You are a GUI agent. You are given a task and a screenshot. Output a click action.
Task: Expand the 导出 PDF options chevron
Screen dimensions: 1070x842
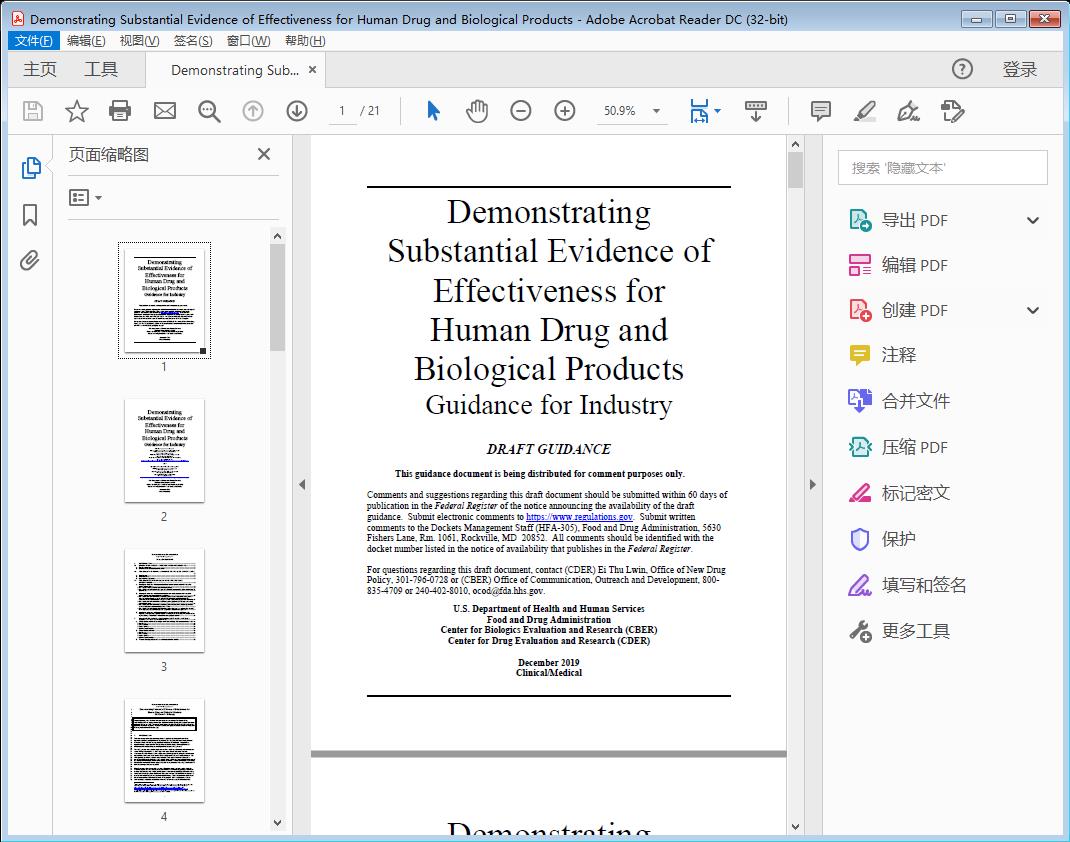pyautogui.click(x=1032, y=219)
